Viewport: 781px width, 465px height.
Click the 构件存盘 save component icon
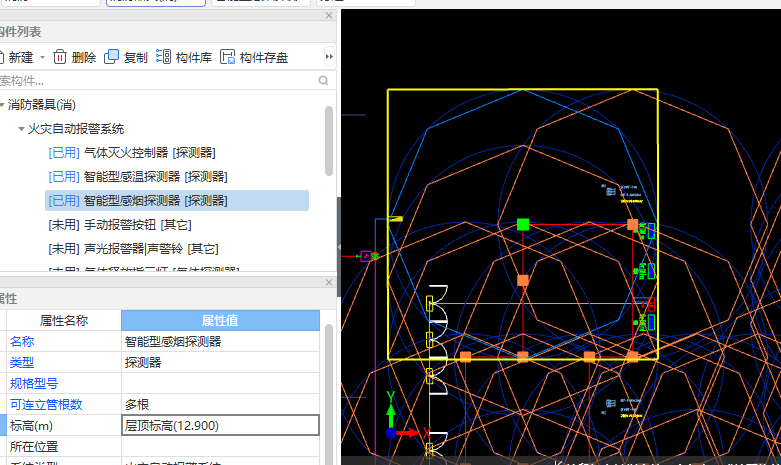[x=228, y=57]
